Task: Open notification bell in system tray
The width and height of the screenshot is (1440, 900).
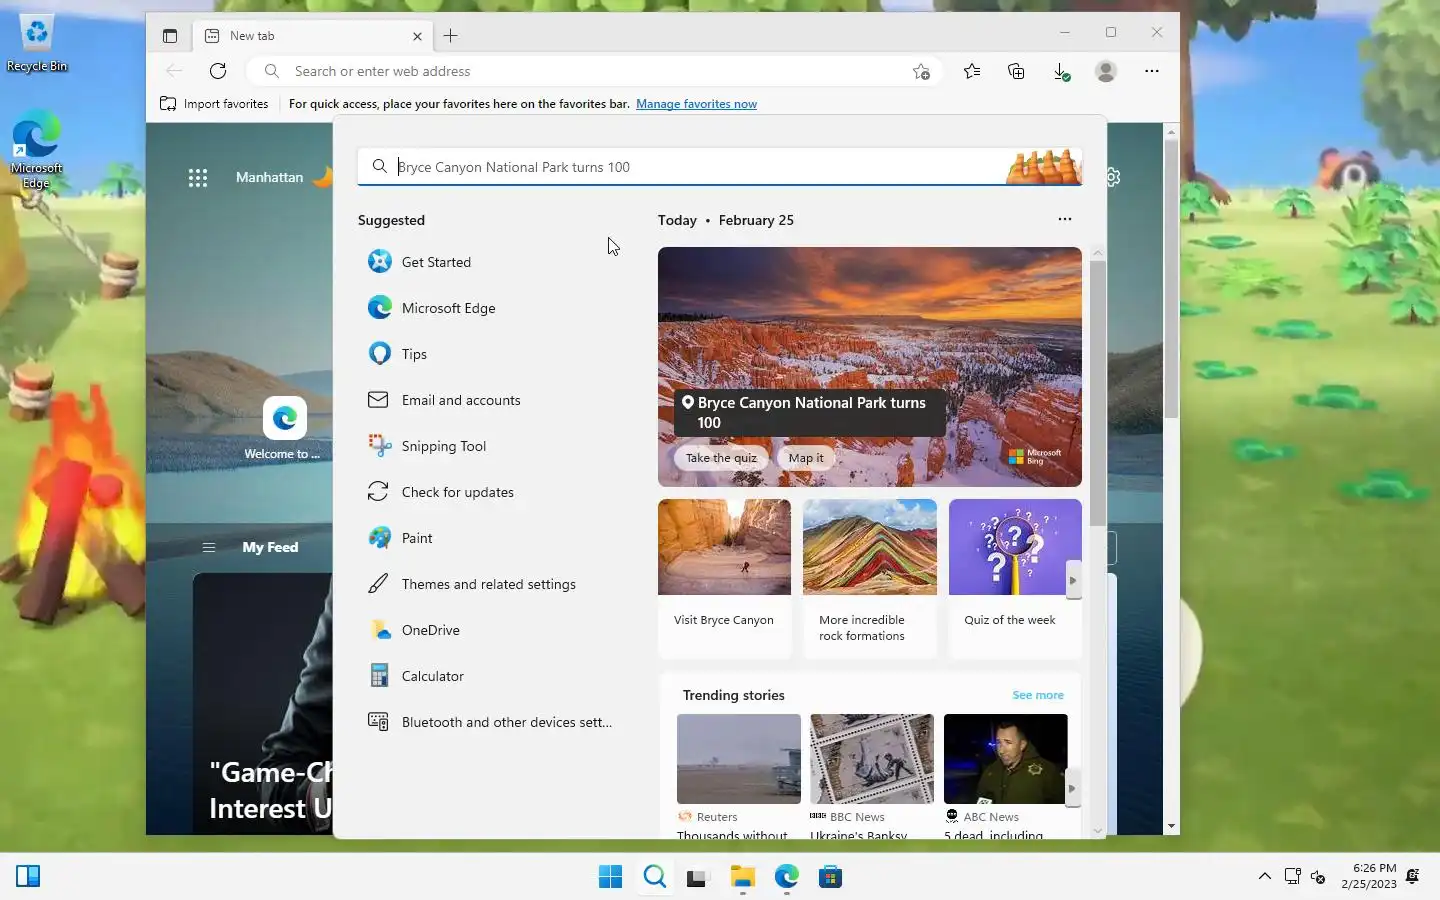Action: 1413,876
